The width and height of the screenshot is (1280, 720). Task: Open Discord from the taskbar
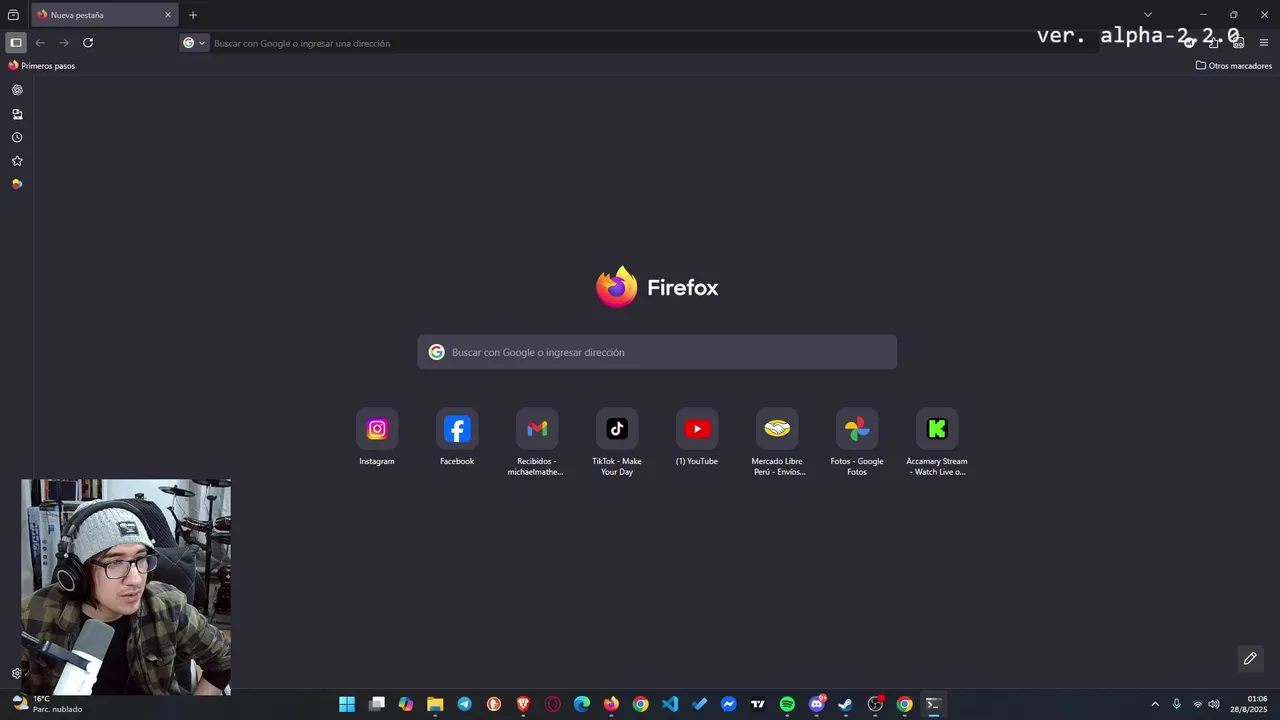coord(817,704)
